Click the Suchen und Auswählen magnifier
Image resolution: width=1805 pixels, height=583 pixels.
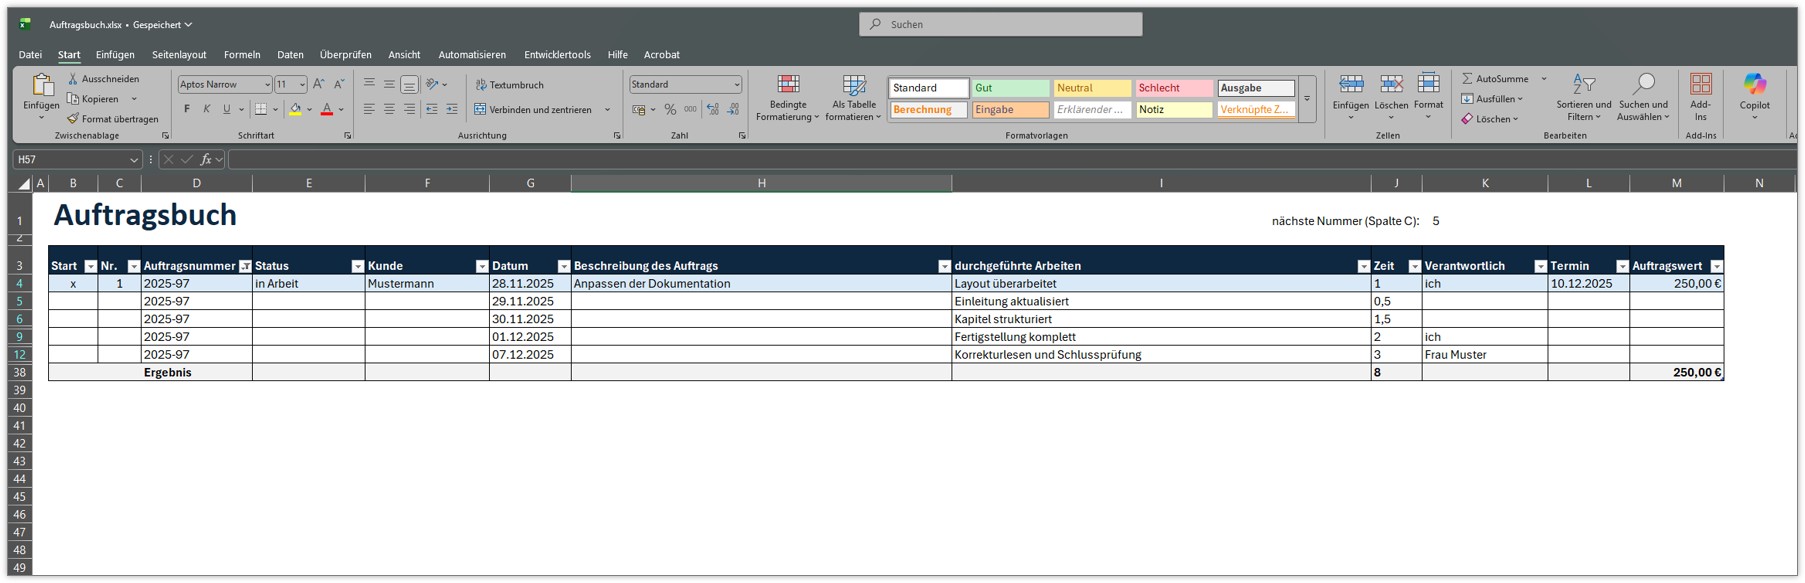pyautogui.click(x=1643, y=85)
